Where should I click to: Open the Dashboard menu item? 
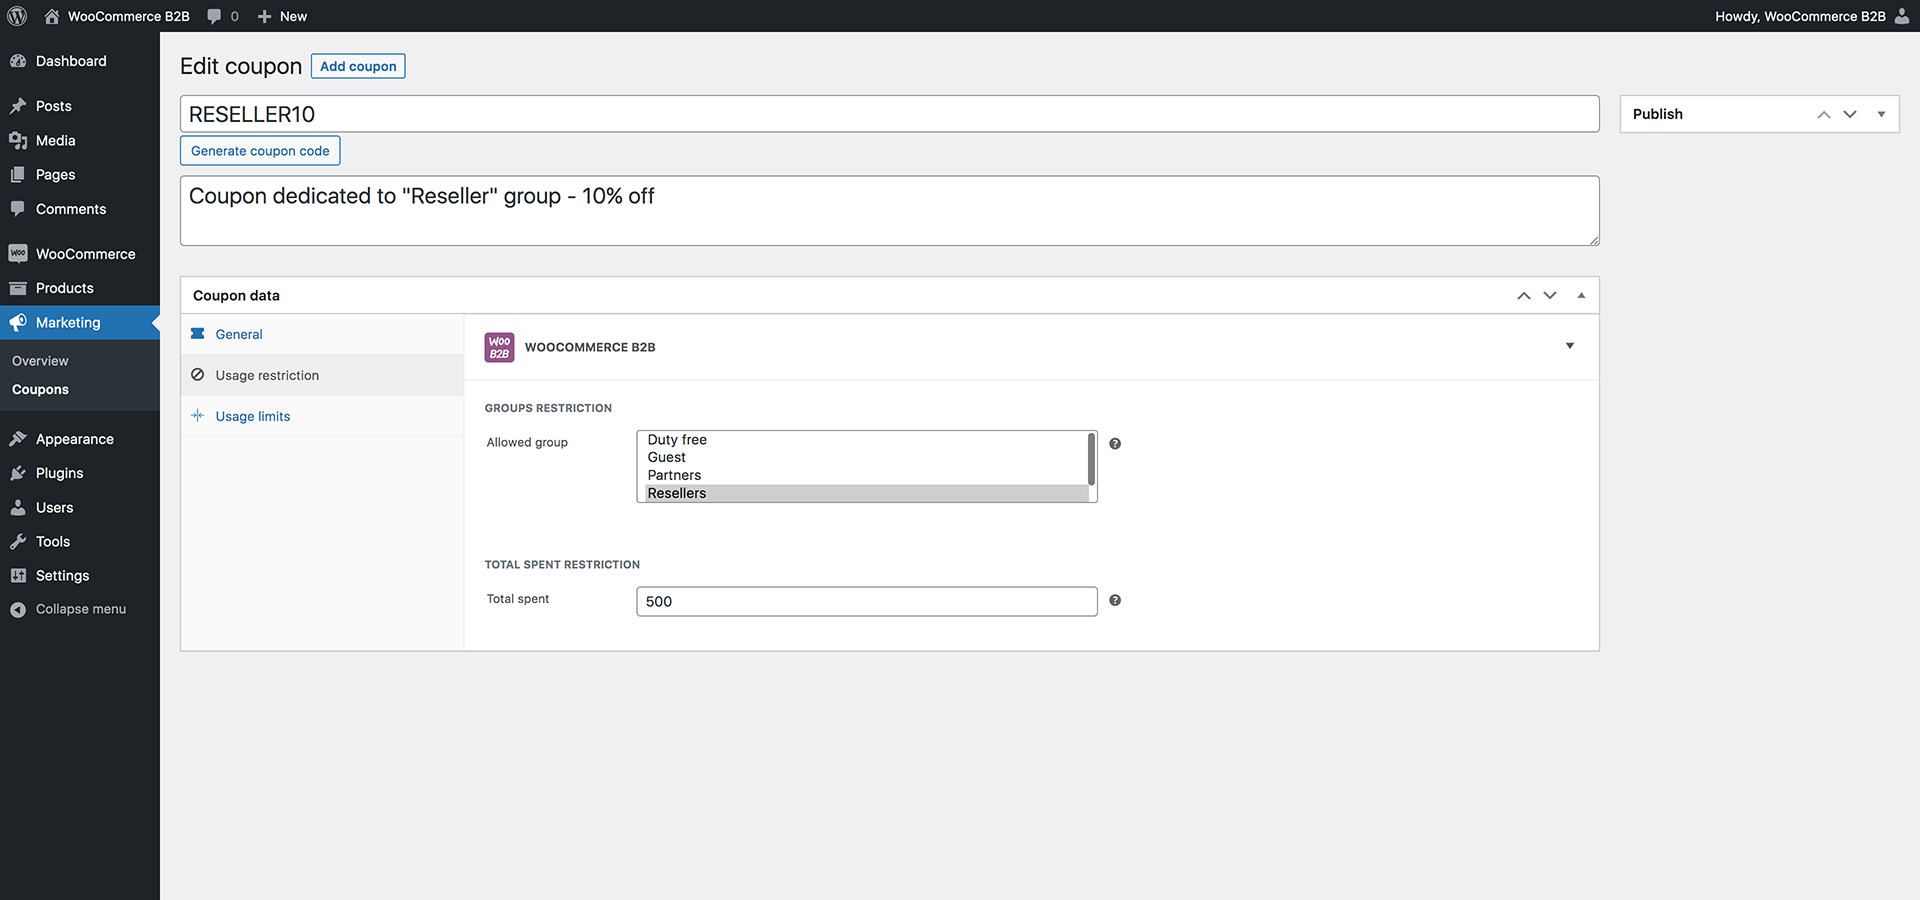pyautogui.click(x=70, y=61)
